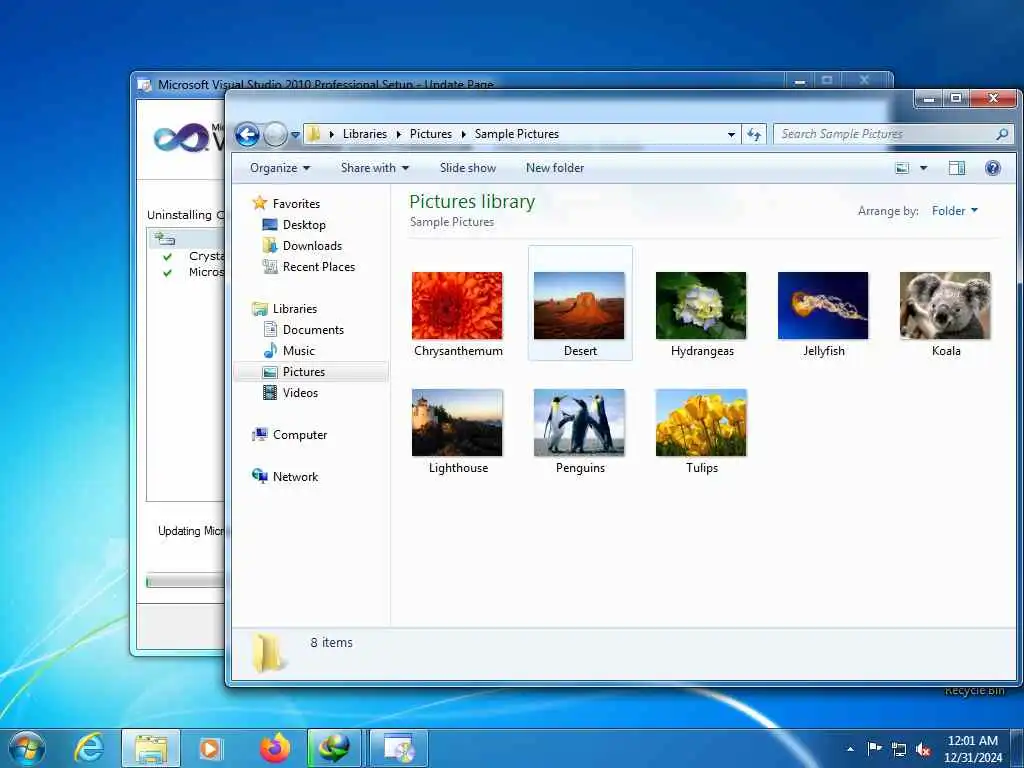1024x768 pixels.
Task: Click the folder icon in details pane
Action: pos(268,652)
